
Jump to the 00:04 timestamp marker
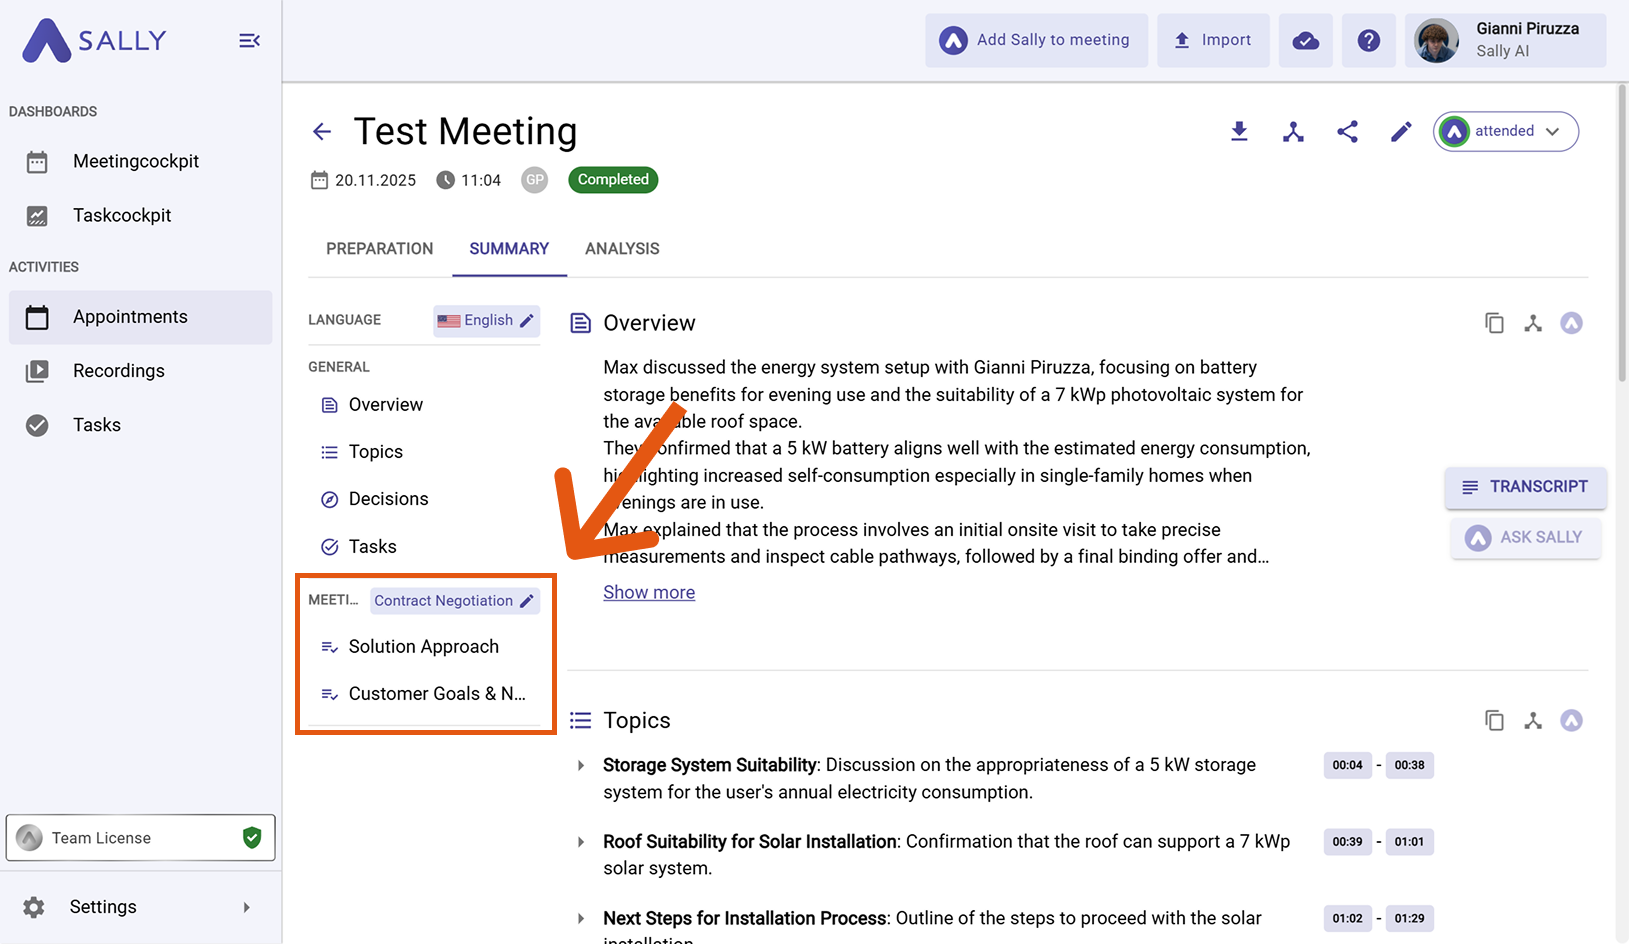coord(1347,765)
